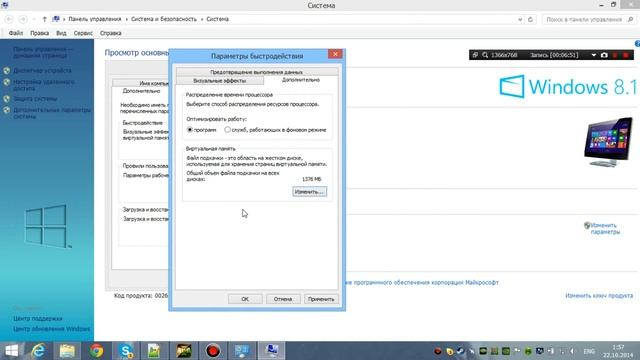This screenshot has height=360, width=640.
Task: Stop the recording with red stop button
Action: 626,55
